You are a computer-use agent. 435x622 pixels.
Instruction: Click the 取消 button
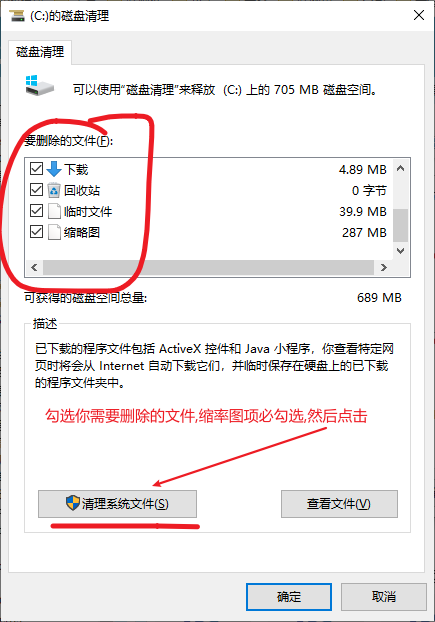pos(383,597)
